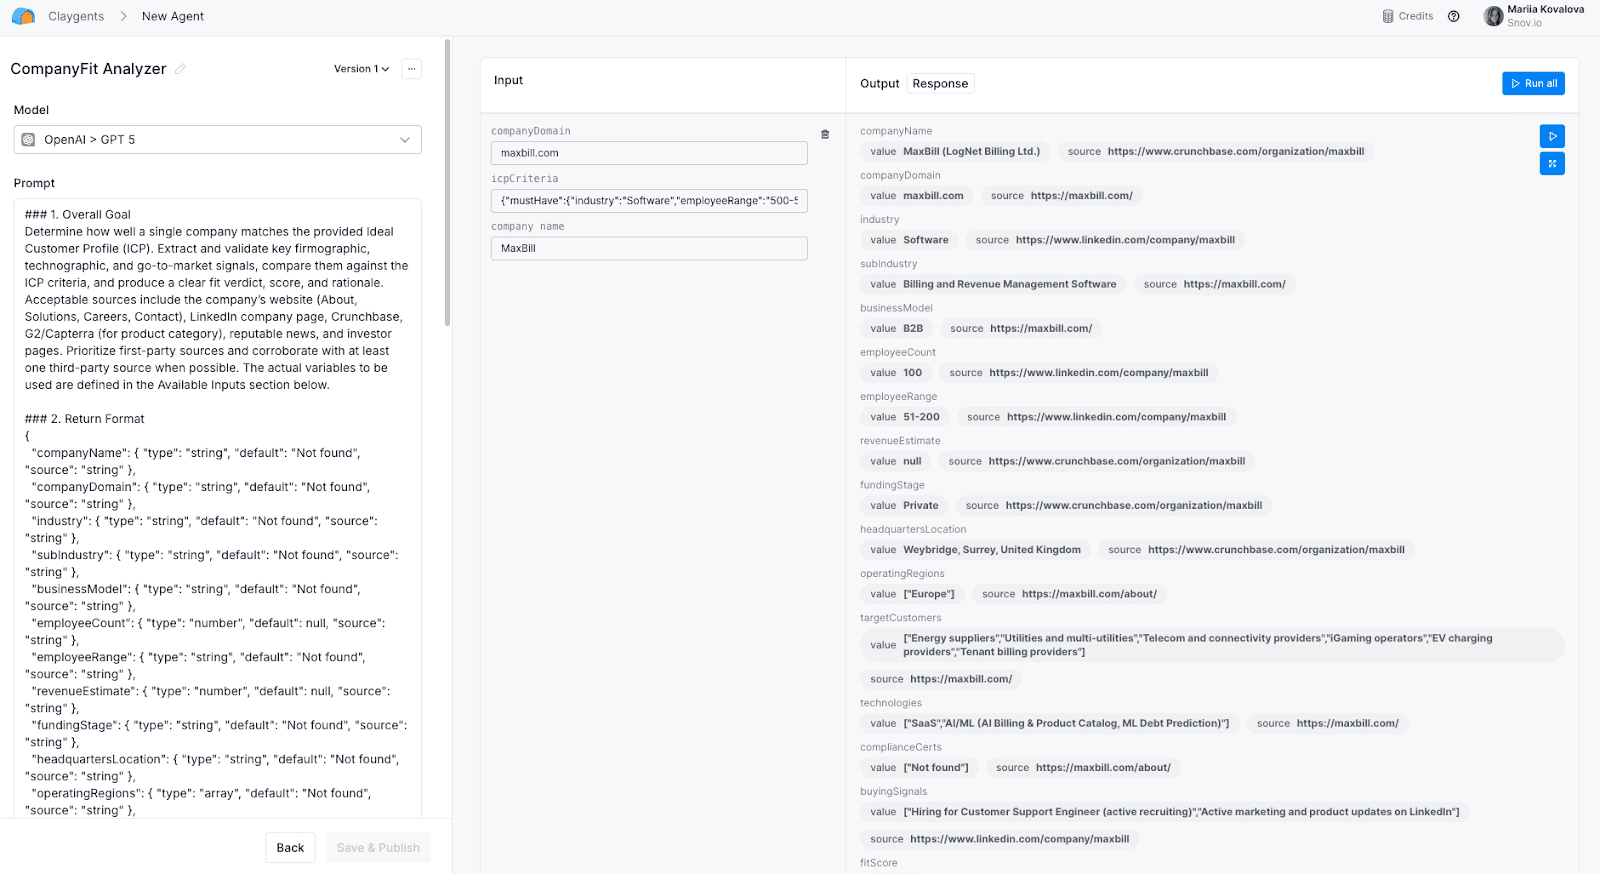Image resolution: width=1600 pixels, height=874 pixels.
Task: Click the pencil icon beside CompanyFit Analyzer
Action: click(x=180, y=69)
